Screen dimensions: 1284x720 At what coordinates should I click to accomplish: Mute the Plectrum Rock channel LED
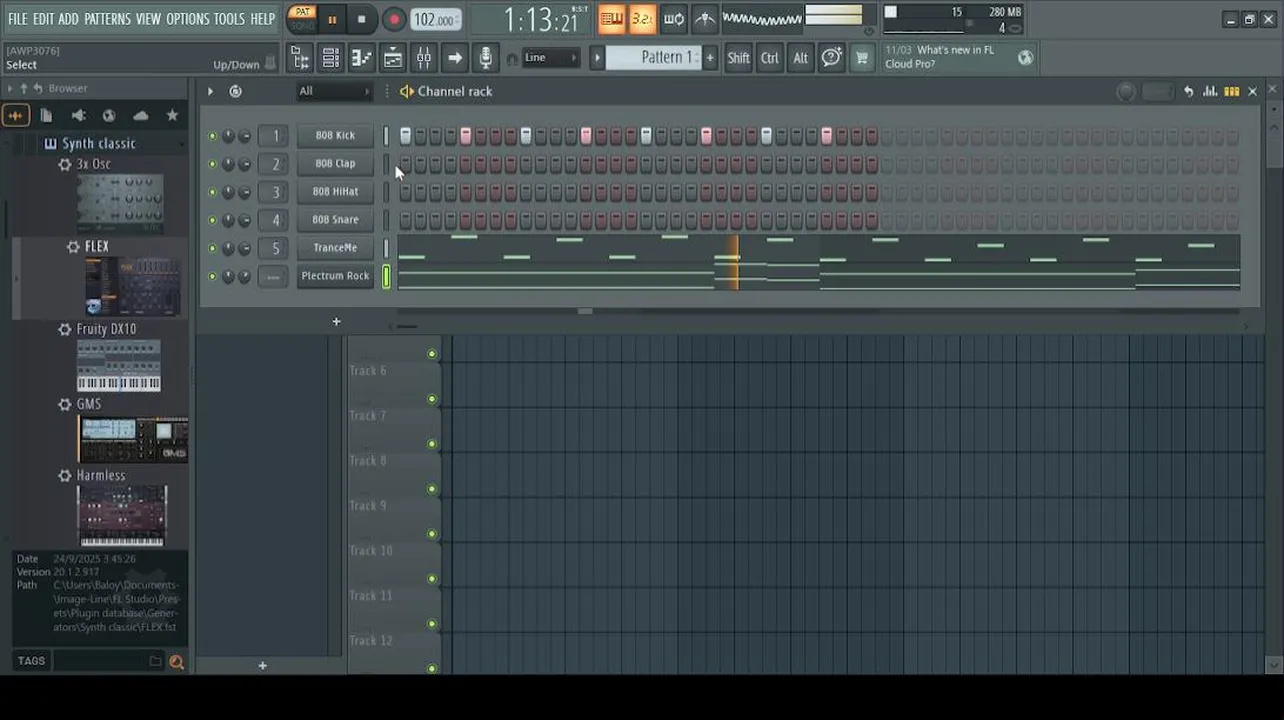point(212,276)
